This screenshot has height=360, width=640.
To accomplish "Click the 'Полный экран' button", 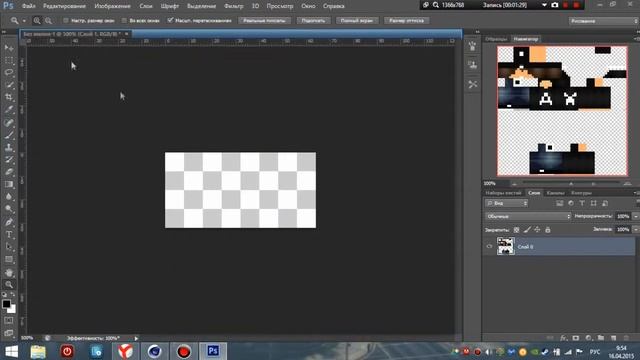I will (x=357, y=20).
